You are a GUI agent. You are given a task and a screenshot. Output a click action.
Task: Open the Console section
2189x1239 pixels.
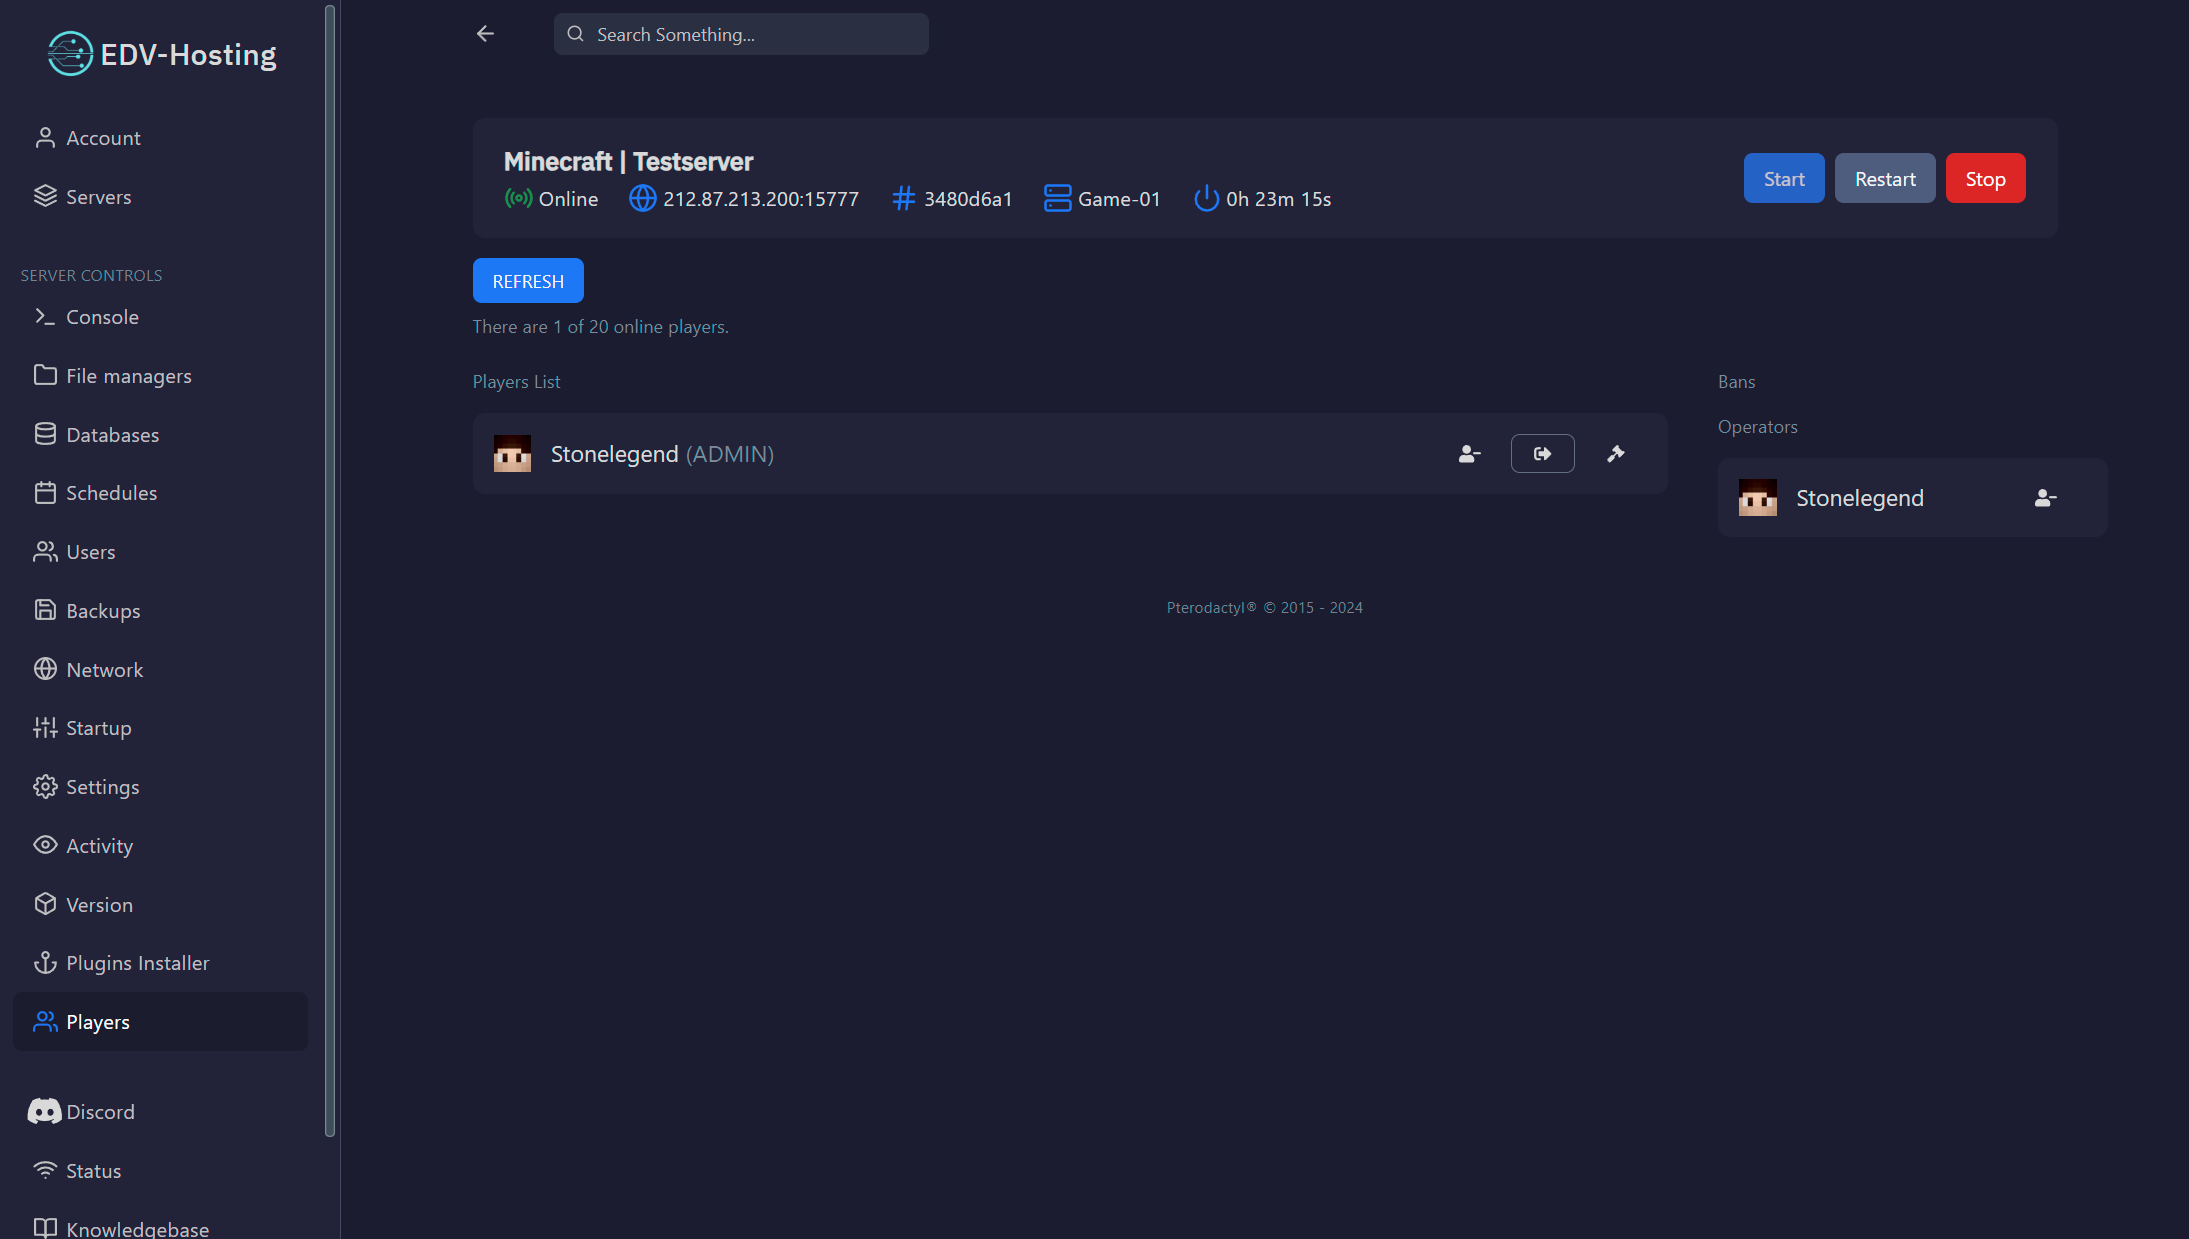(x=160, y=317)
